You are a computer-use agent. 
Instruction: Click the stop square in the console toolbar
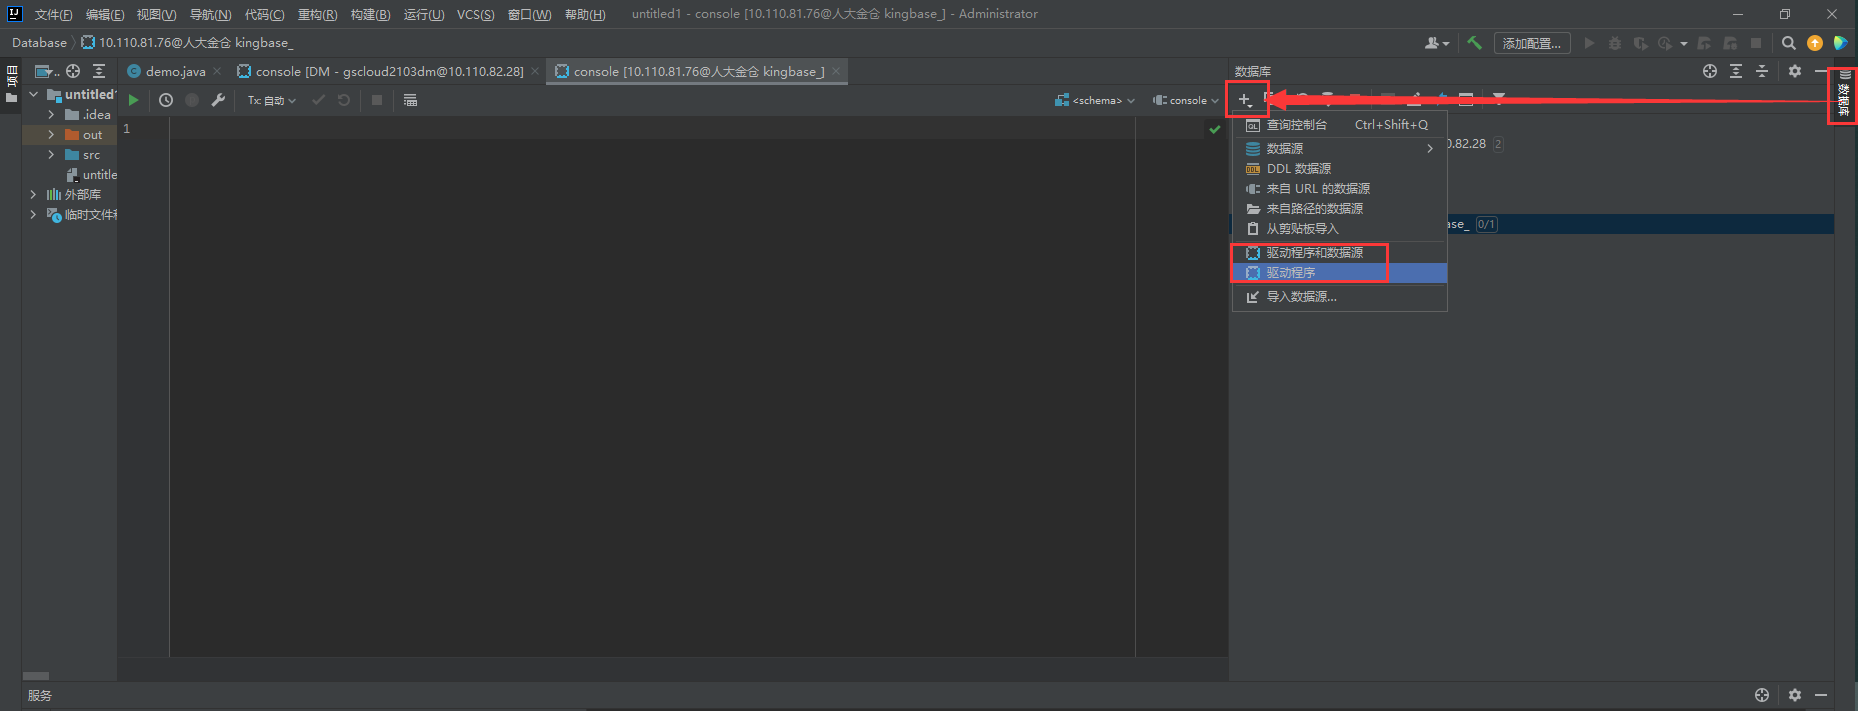(x=377, y=100)
